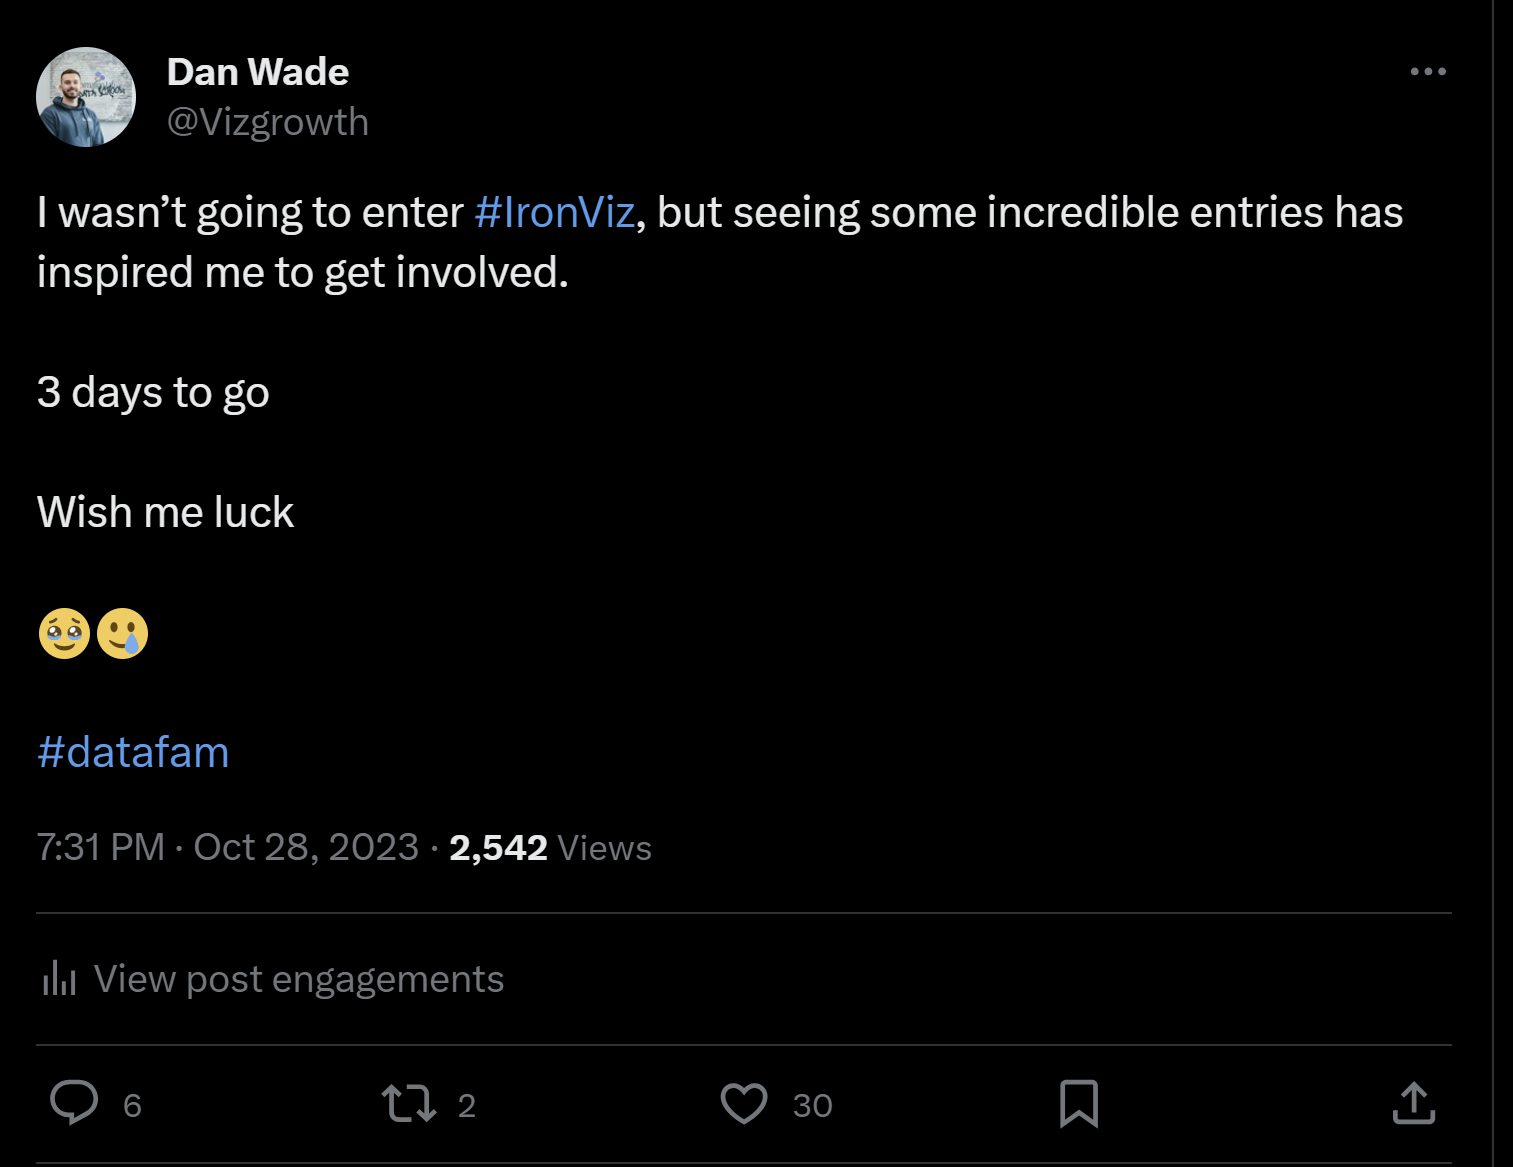Click the share upload icon
The height and width of the screenshot is (1167, 1513).
[x=1413, y=1103]
